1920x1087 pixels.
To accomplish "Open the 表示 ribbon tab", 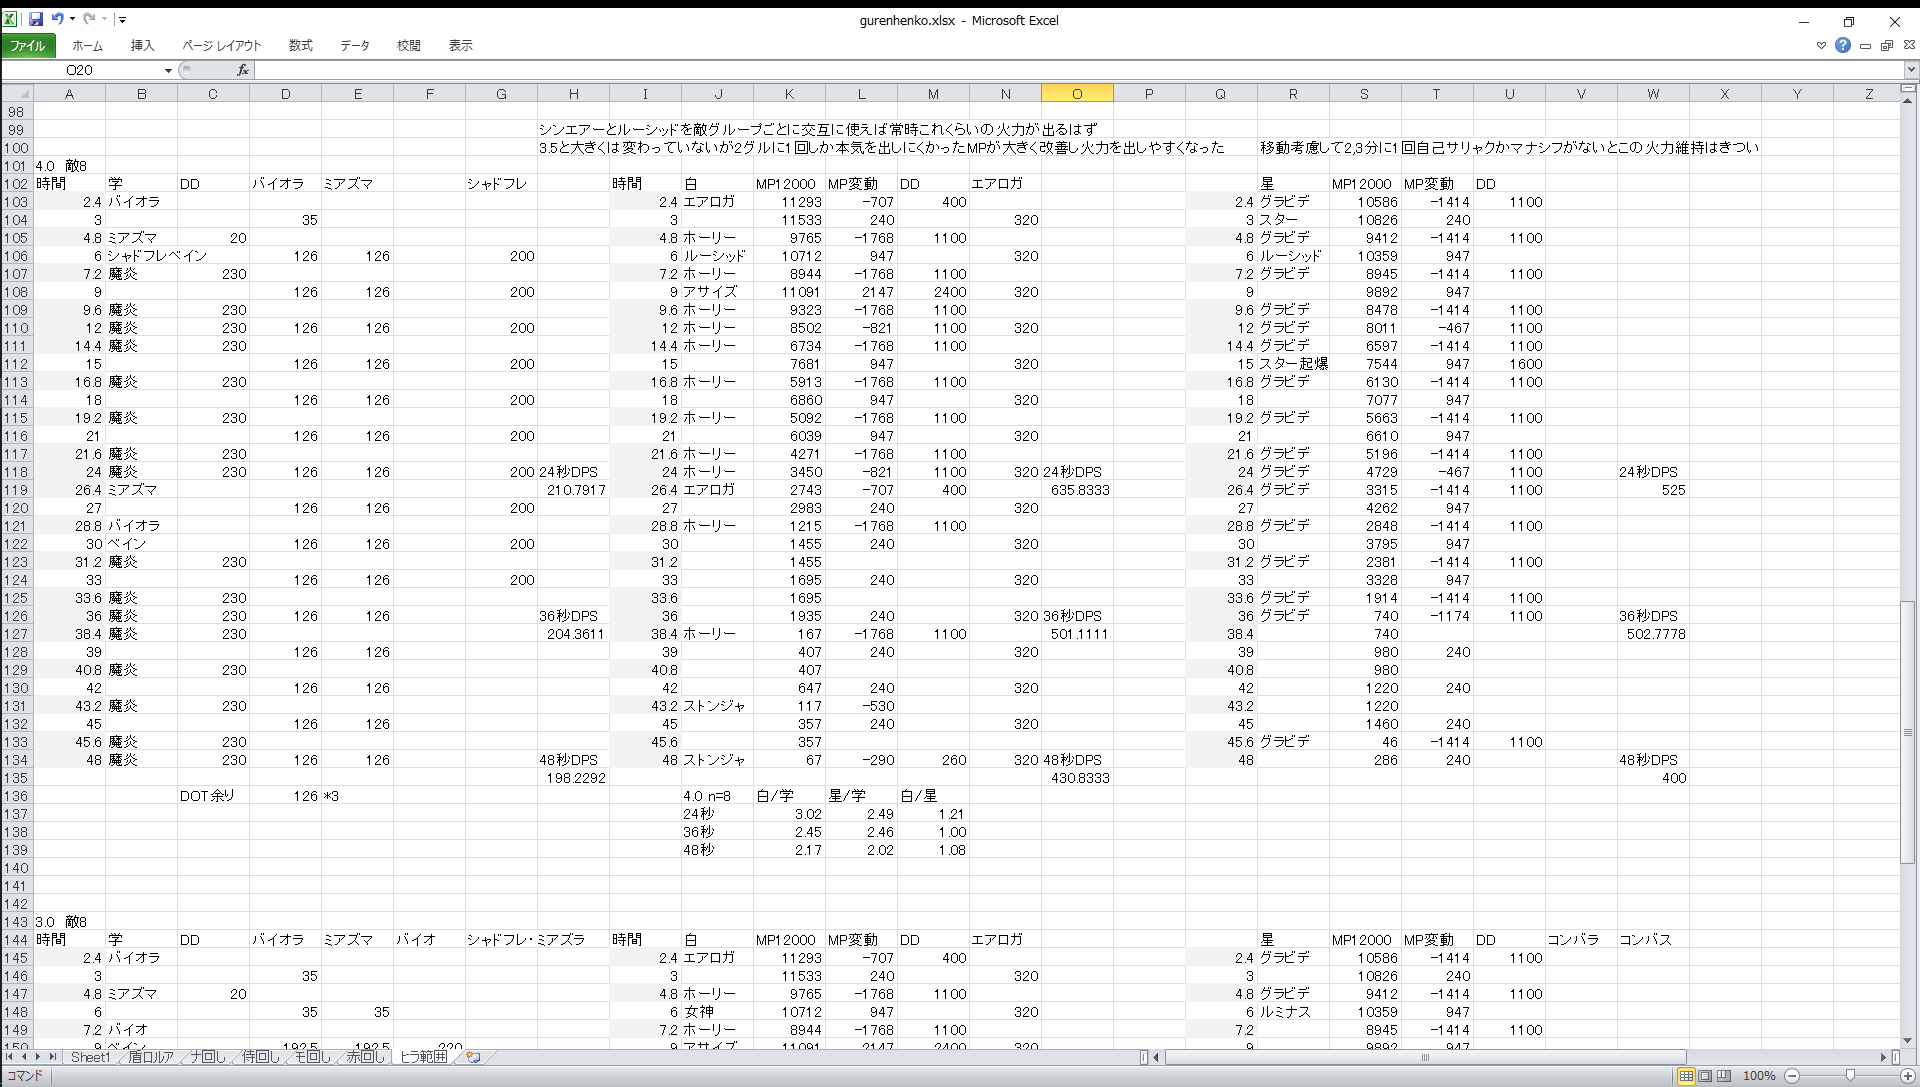I will coord(460,46).
